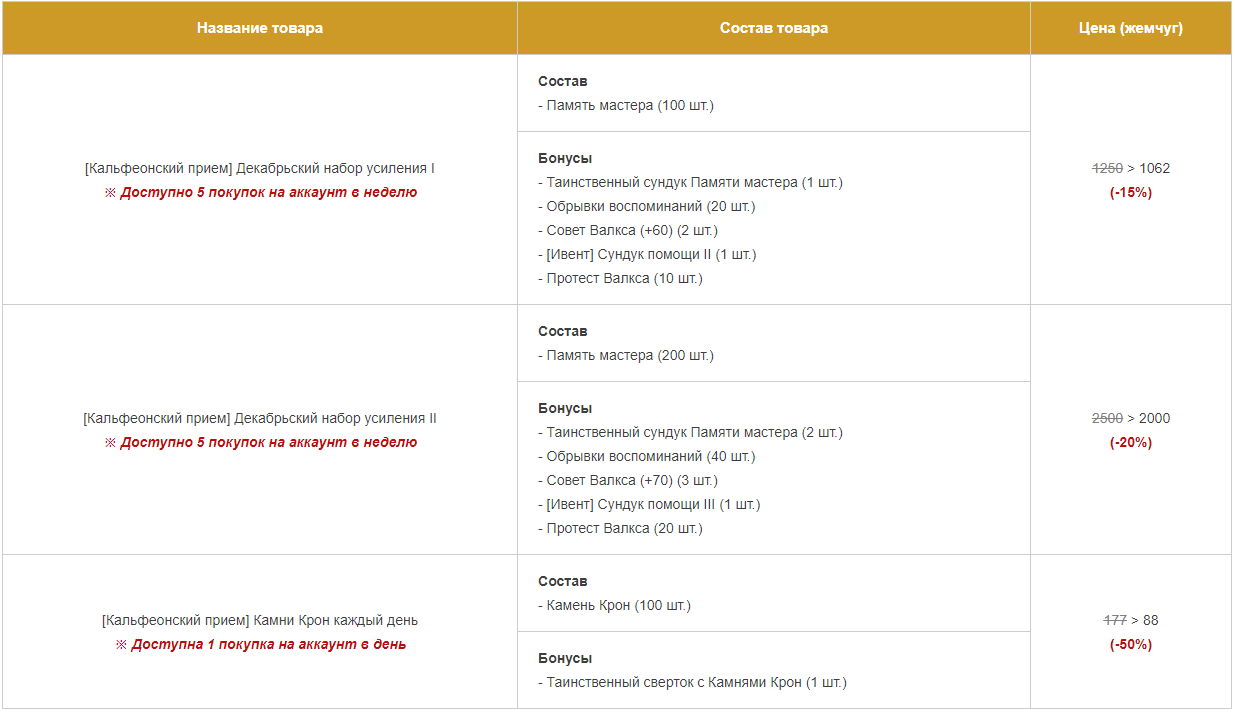Click the 1250 > 1062 price
This screenshot has height=712, width=1235.
tap(1131, 168)
